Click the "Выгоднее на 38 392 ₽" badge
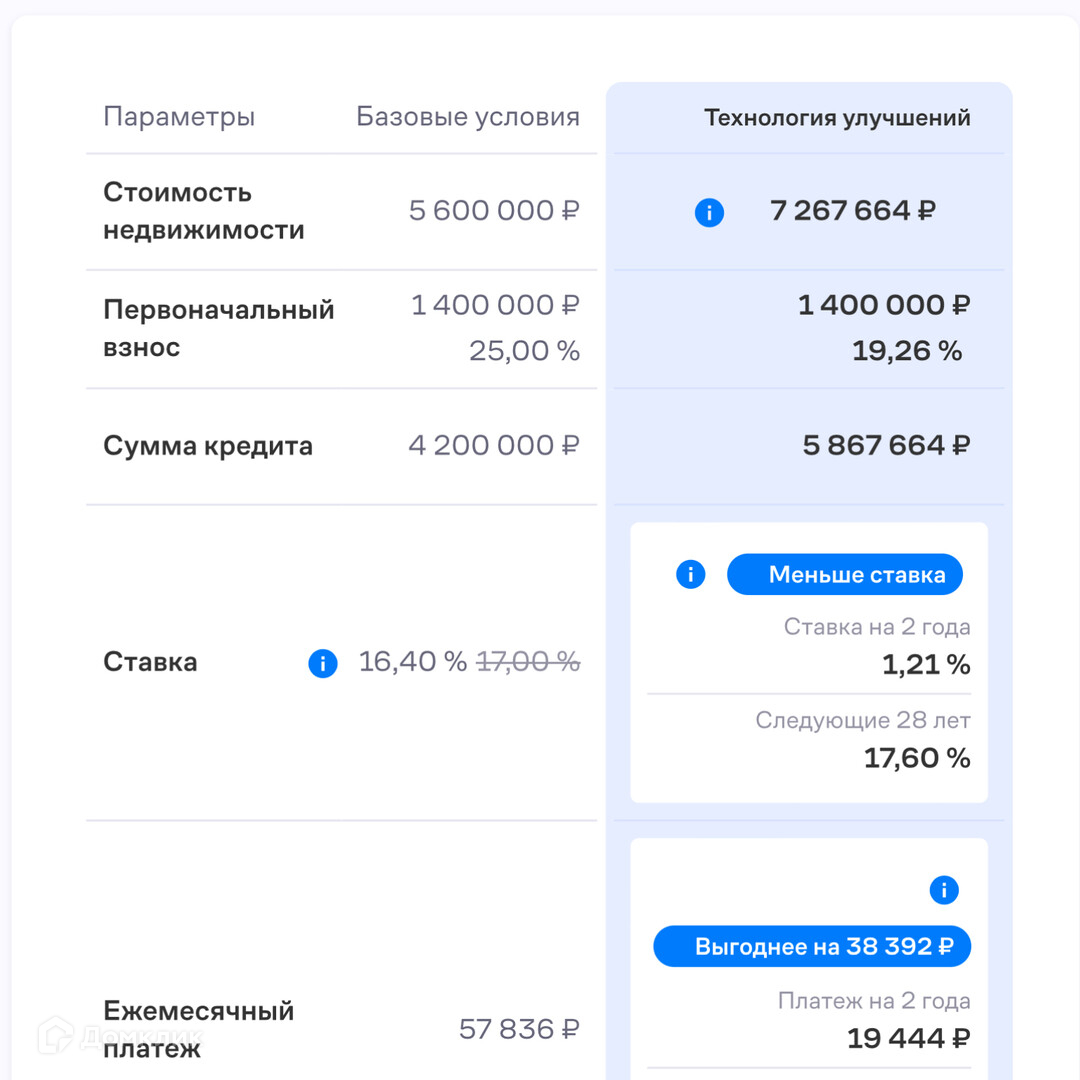 pyautogui.click(x=812, y=946)
